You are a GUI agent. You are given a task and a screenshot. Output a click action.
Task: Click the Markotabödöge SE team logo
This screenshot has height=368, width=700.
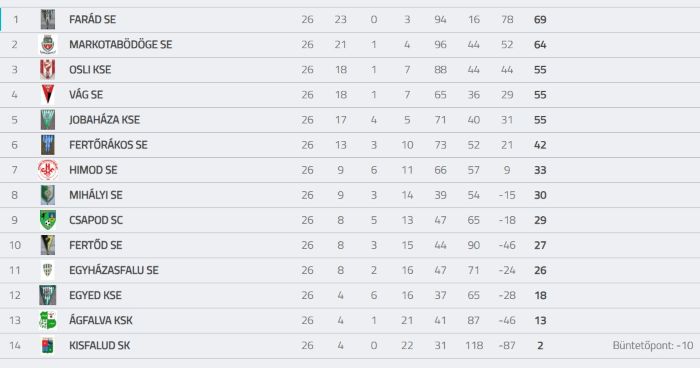click(x=48, y=45)
